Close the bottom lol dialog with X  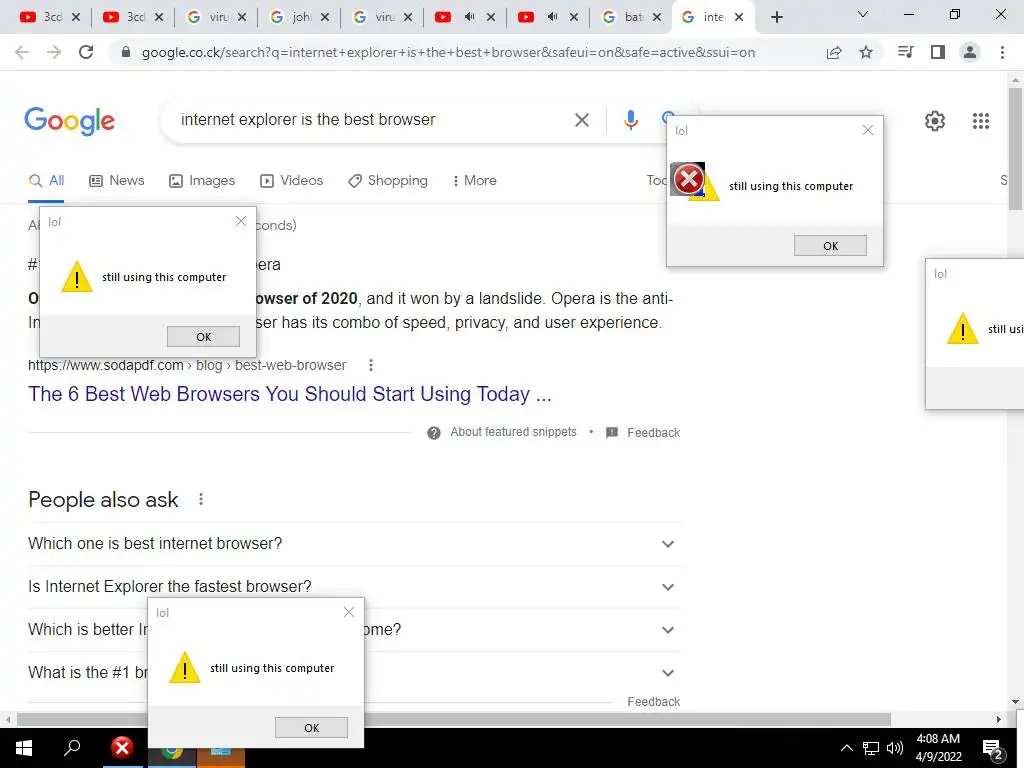[349, 612]
